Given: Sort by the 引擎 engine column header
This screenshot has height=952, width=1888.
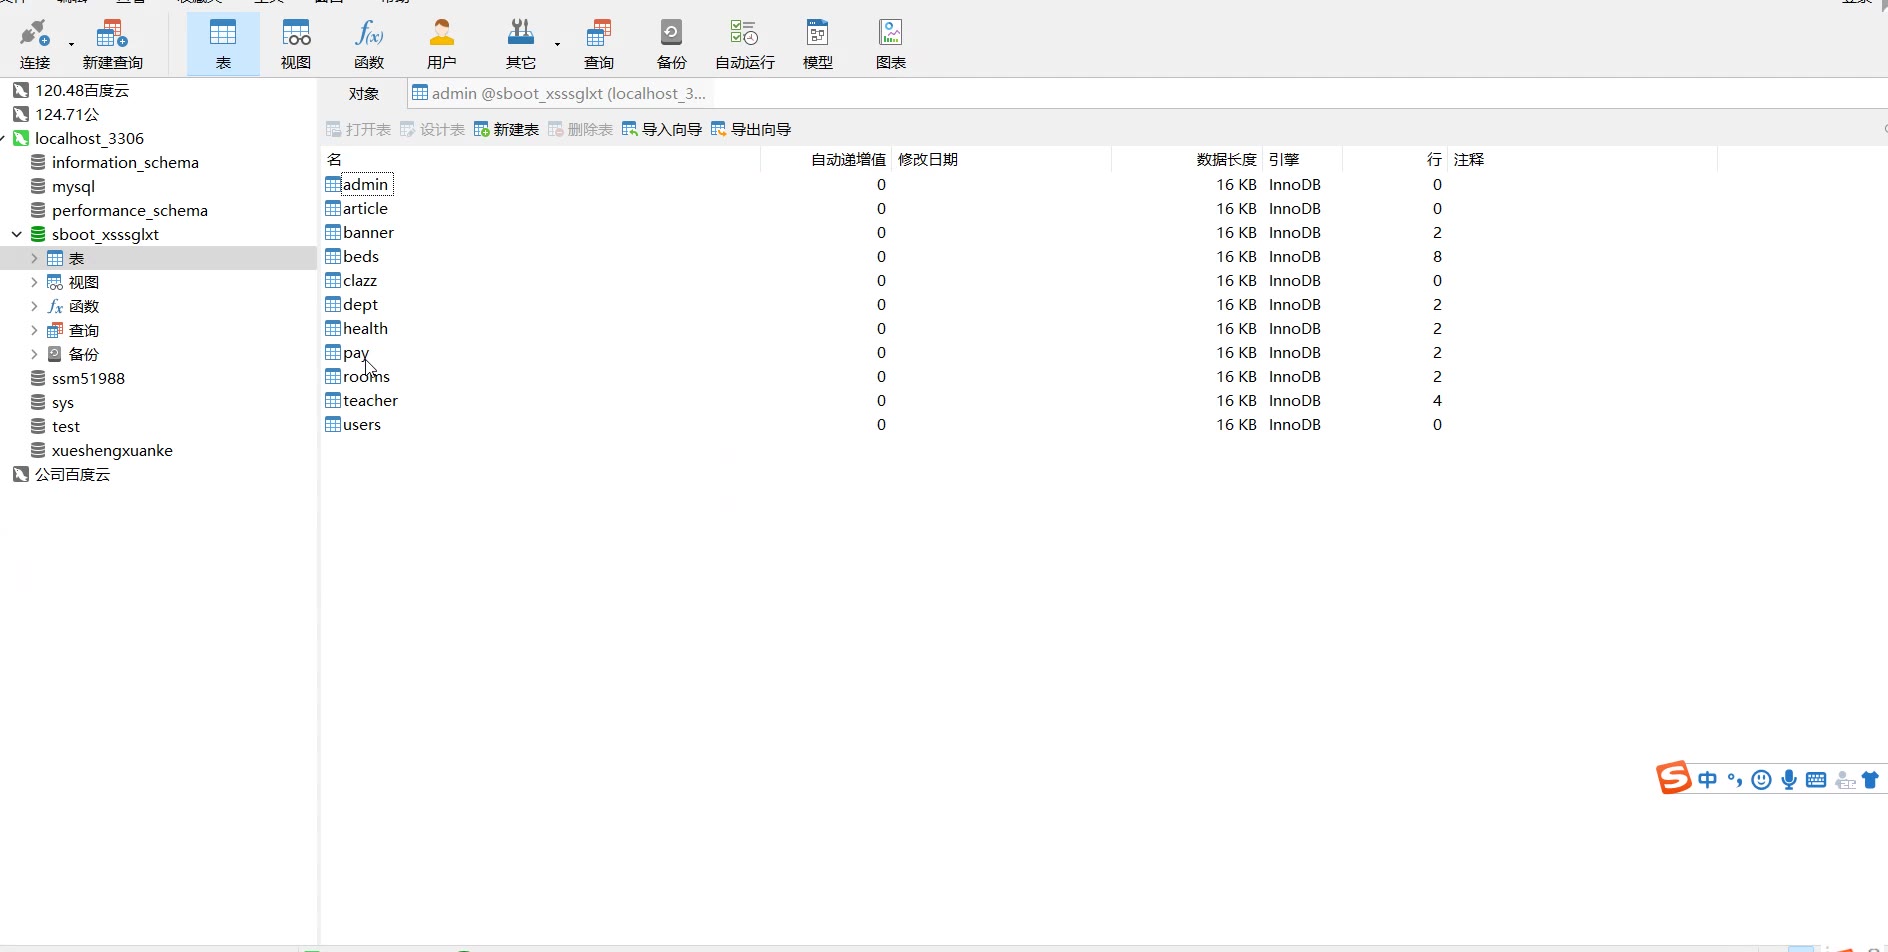Looking at the screenshot, I should (1302, 159).
